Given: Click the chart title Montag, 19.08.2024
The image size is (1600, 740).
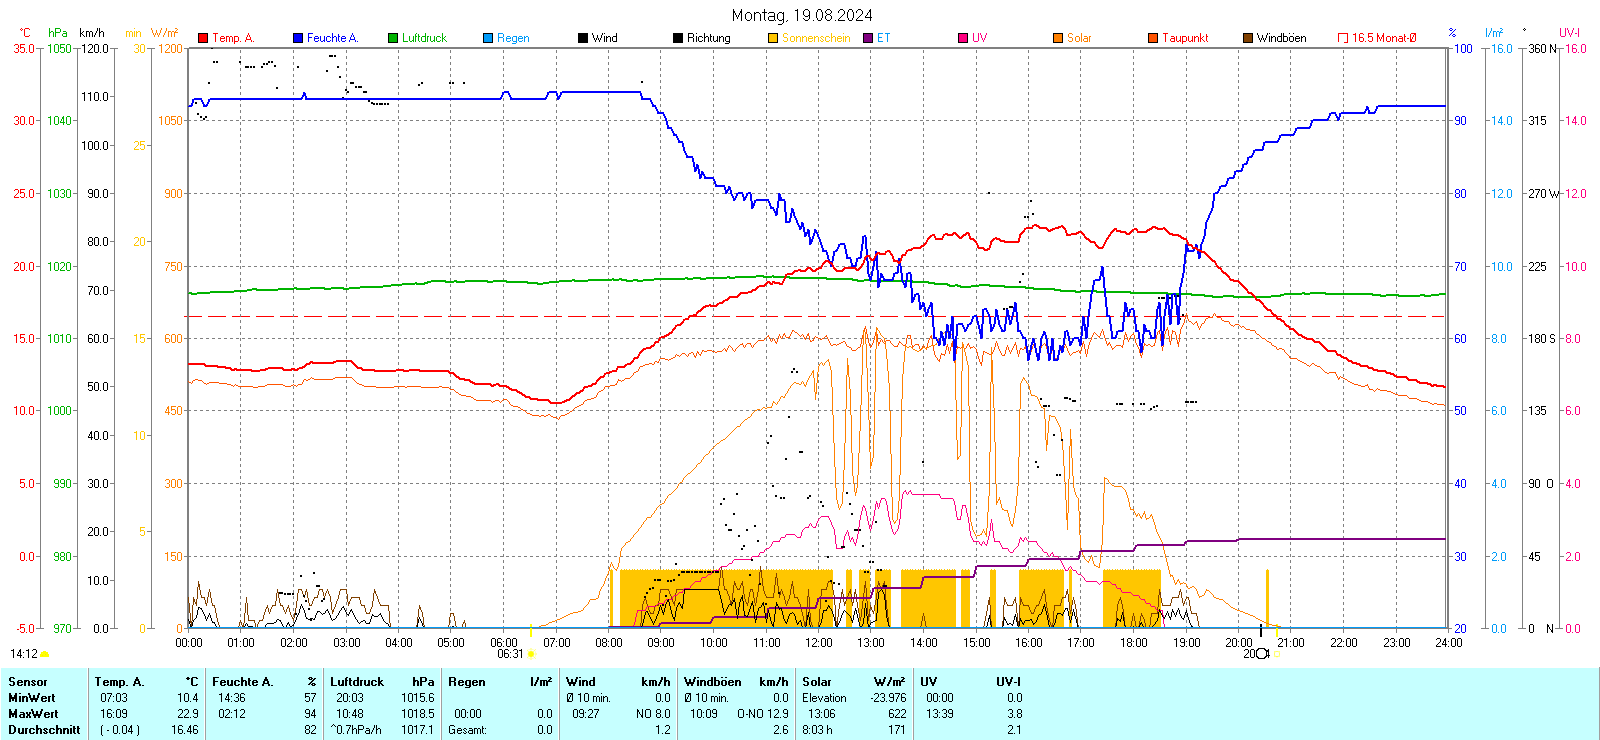Looking at the screenshot, I should pos(801,15).
